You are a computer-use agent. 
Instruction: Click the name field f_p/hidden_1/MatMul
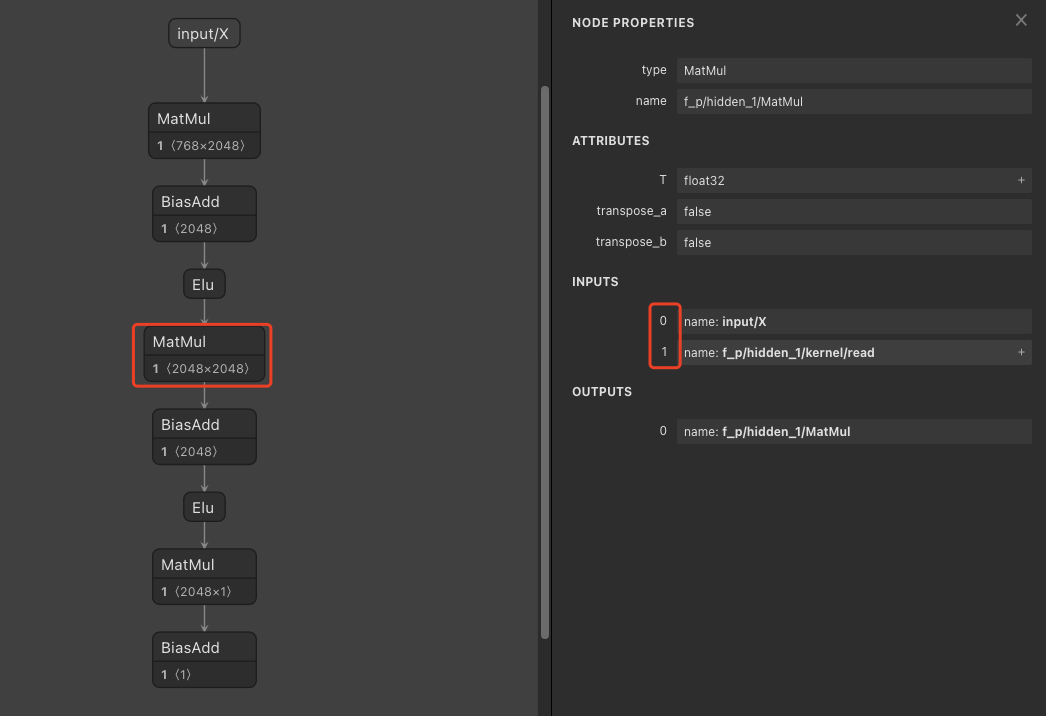pos(854,101)
